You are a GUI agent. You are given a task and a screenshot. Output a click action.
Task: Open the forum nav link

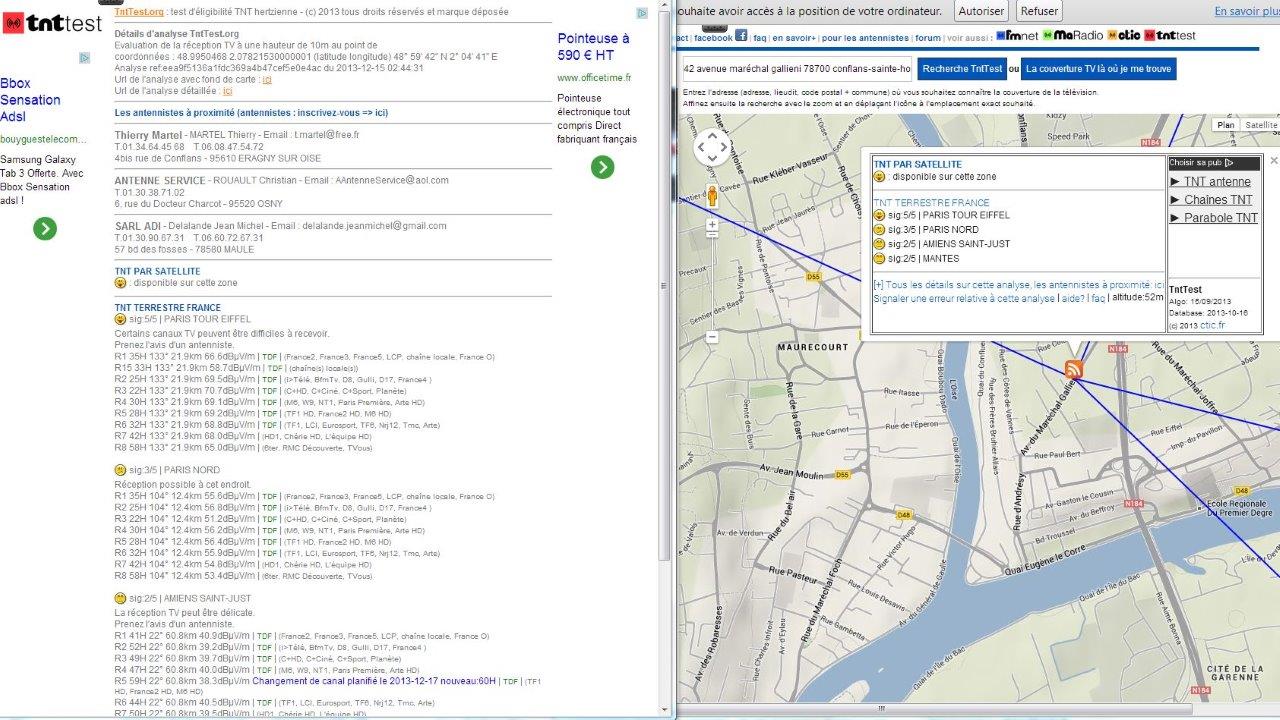coord(928,38)
